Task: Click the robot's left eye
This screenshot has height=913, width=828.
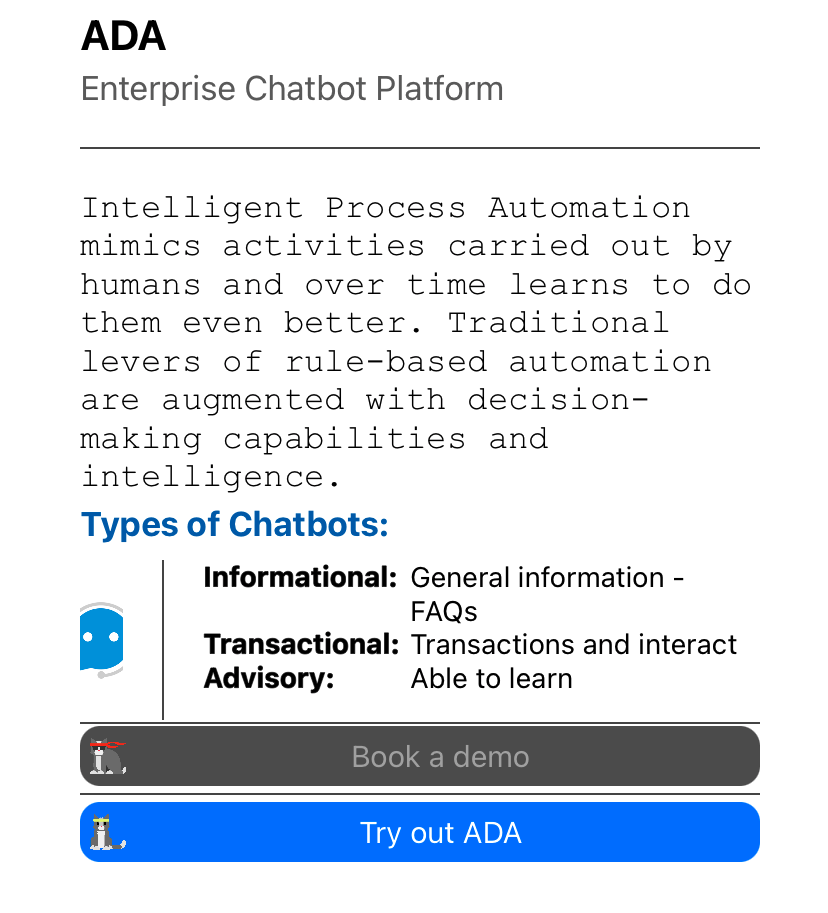Action: click(x=87, y=637)
